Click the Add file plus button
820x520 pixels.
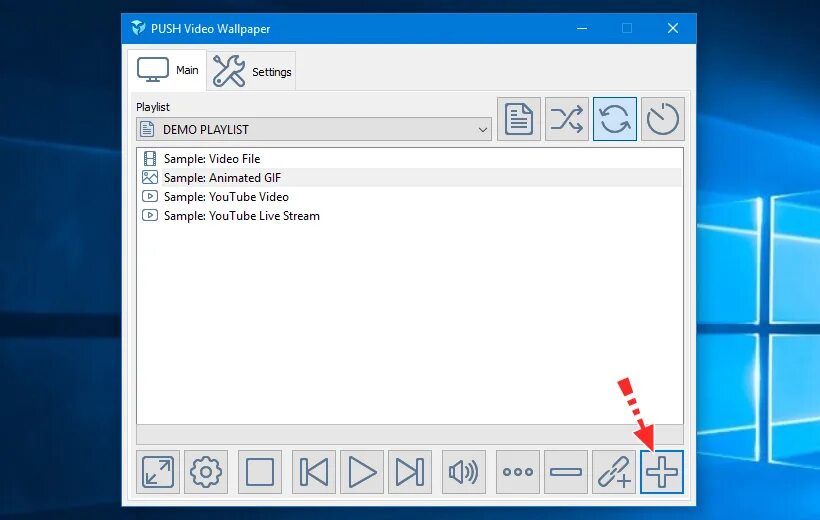[662, 472]
